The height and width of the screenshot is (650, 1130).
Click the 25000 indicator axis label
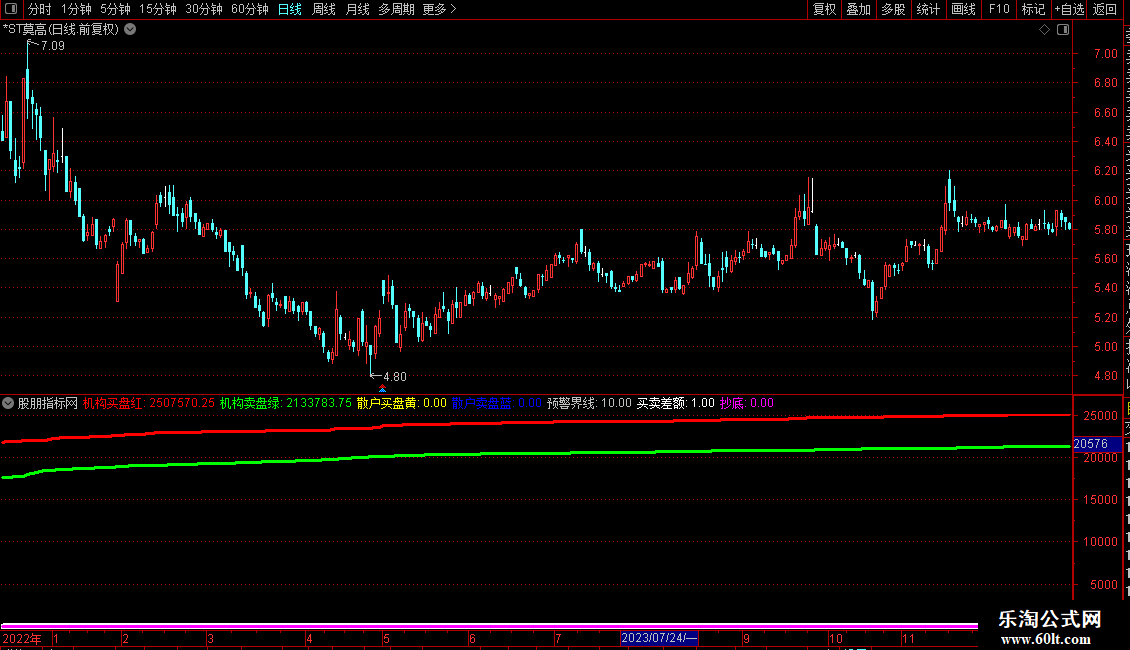coord(1100,416)
